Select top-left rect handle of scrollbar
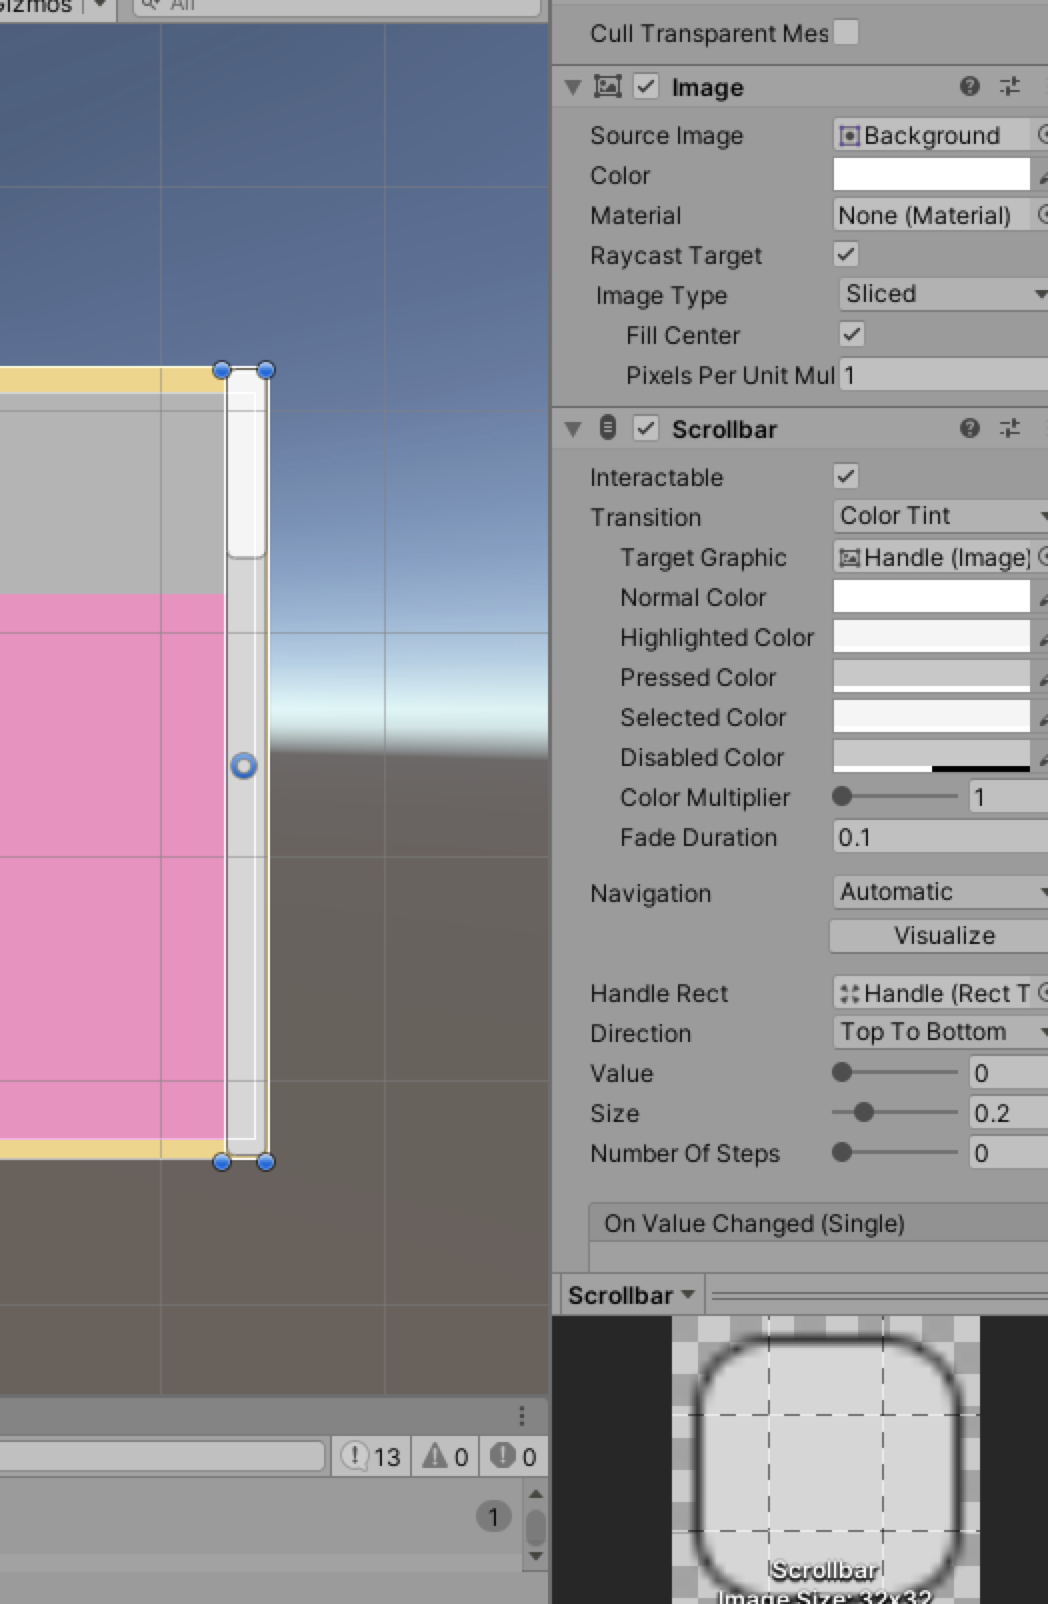Screen dimensions: 1048x1604 click(222, 370)
